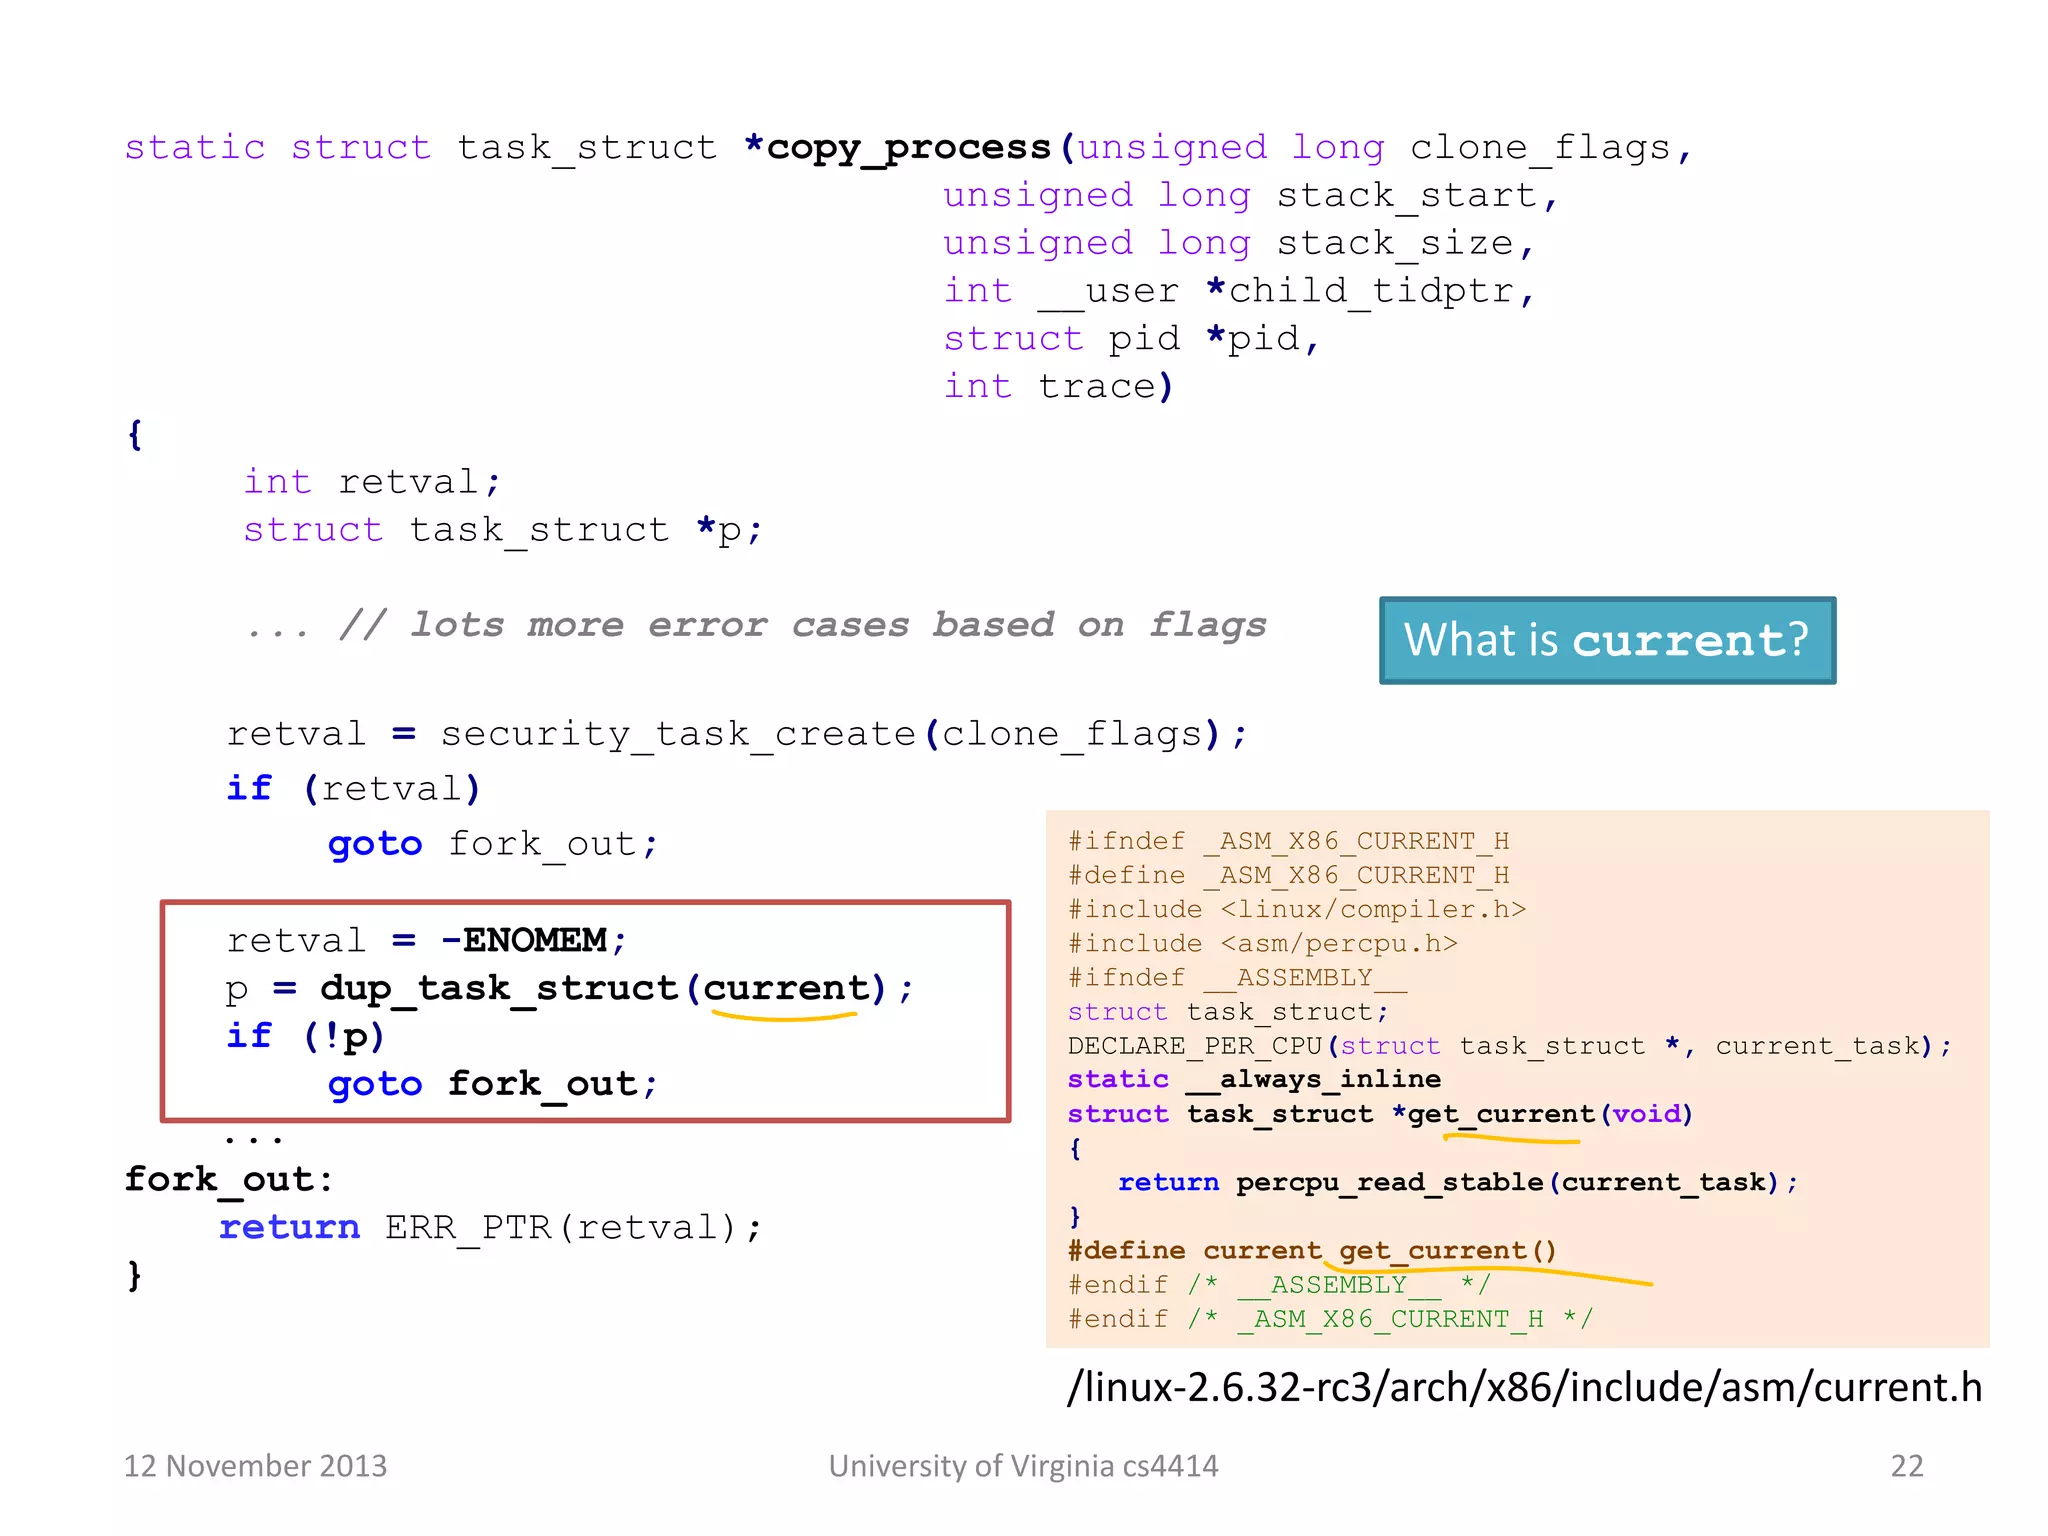Click the date '12 November 2013' in footer
This screenshot has width=2048, height=1536.
tap(255, 1466)
